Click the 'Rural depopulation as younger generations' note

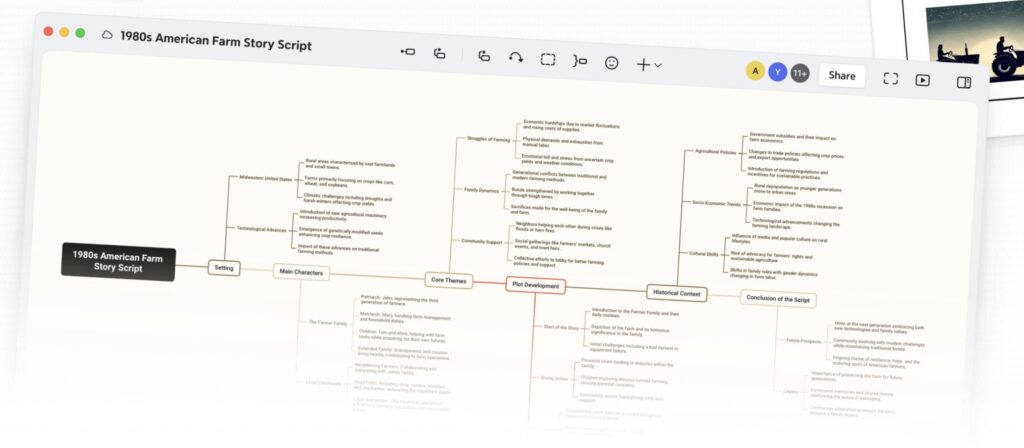(797, 189)
